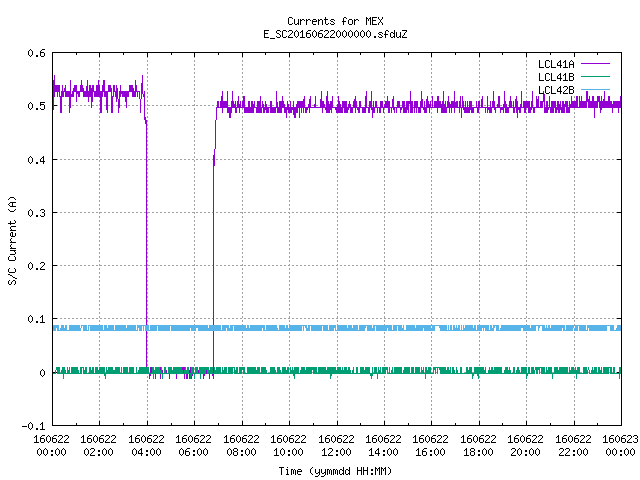640x480 pixels.
Task: Click the 0.2 y-axis tick label
Action: tap(36, 266)
